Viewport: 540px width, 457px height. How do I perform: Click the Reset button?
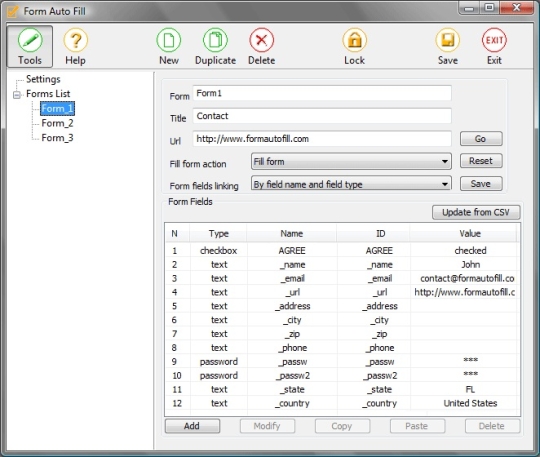(x=481, y=161)
